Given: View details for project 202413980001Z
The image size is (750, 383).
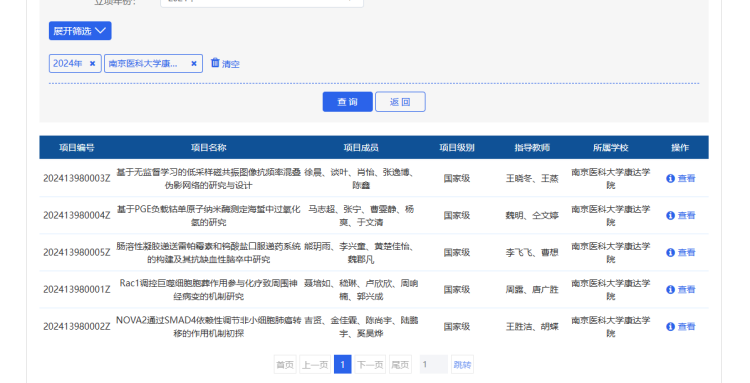Looking at the screenshot, I should [x=686, y=289].
